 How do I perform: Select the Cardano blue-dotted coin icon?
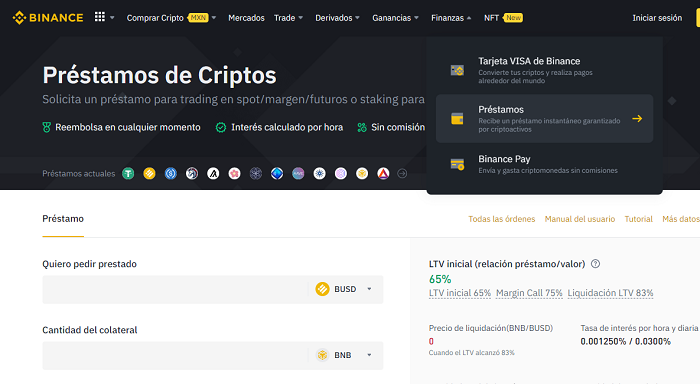[320, 173]
